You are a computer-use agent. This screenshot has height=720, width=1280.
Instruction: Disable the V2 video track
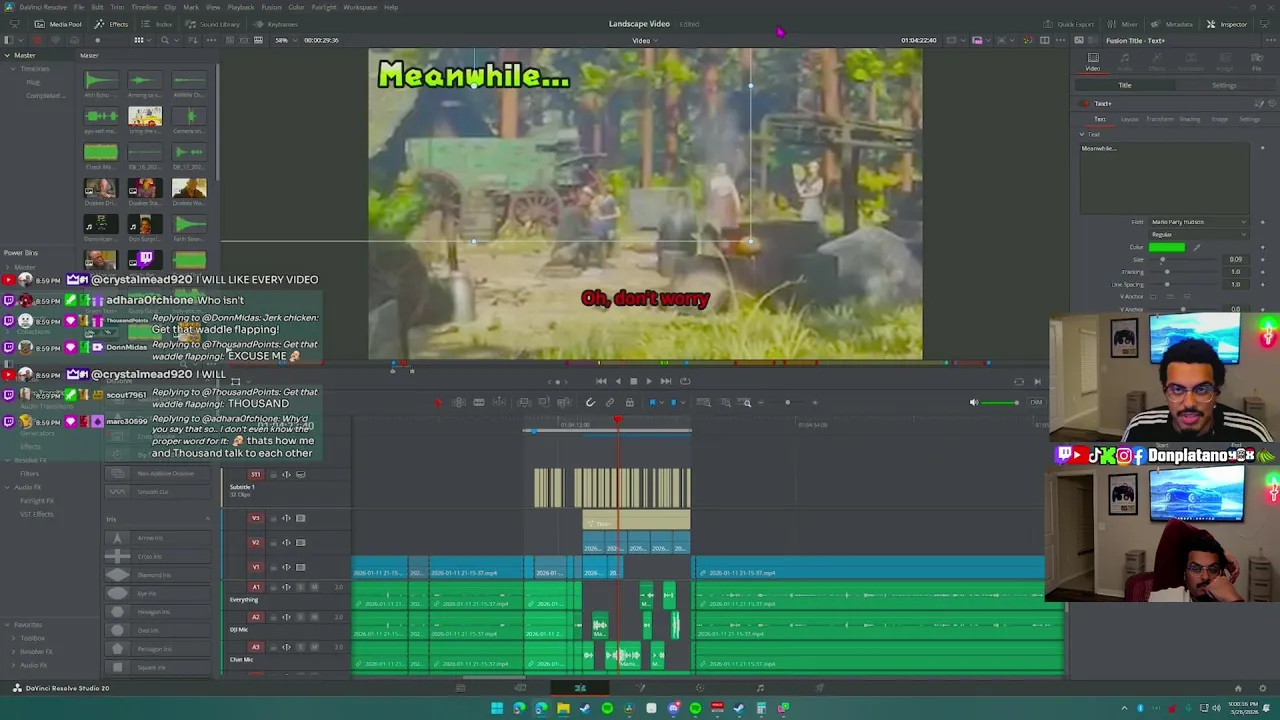(301, 543)
